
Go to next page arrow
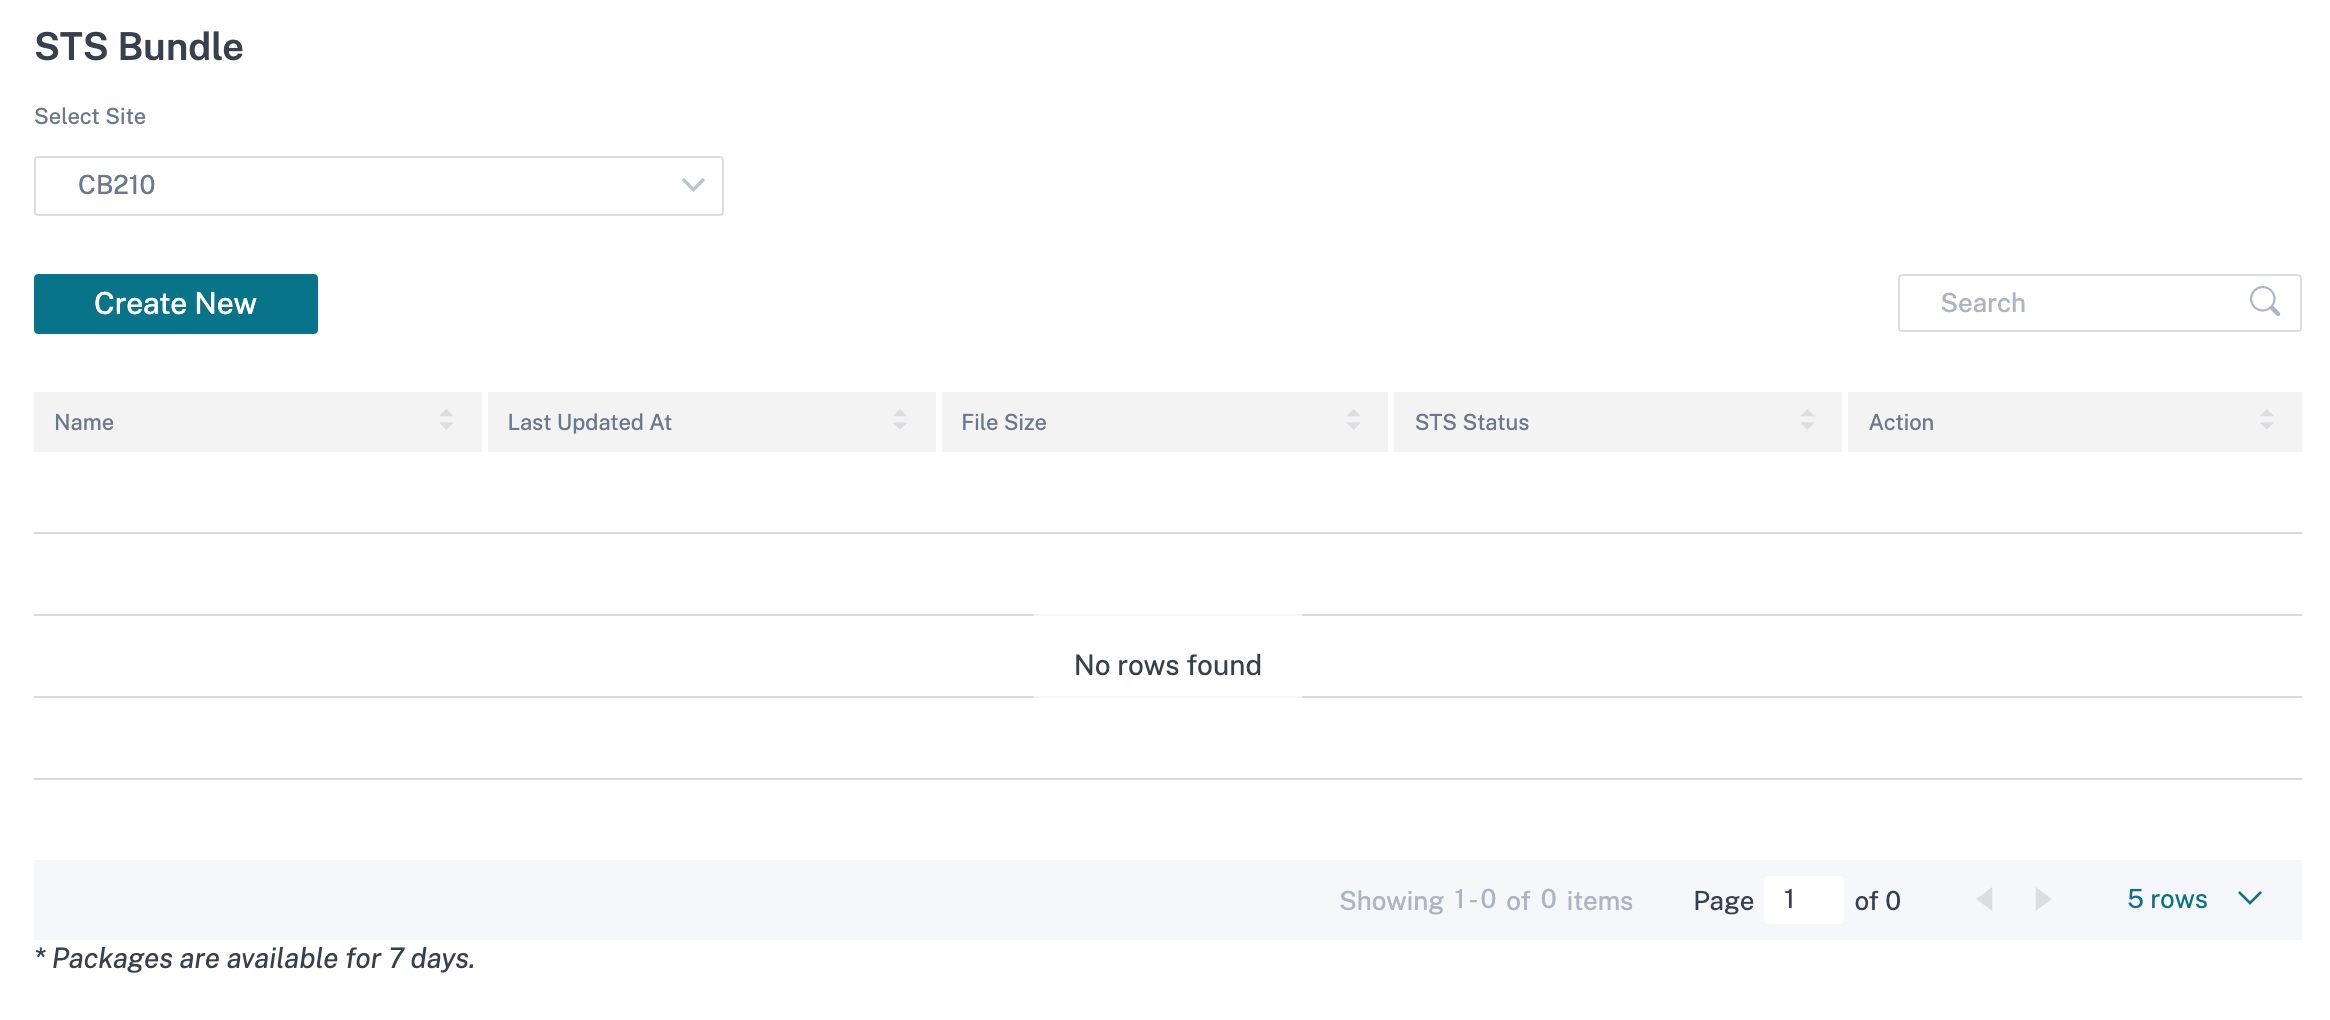pos(2043,900)
